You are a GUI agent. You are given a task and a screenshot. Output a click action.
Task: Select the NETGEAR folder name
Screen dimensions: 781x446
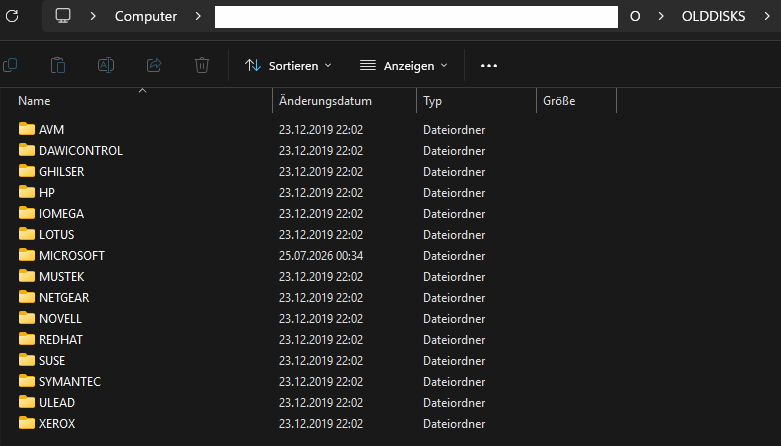tap(64, 297)
